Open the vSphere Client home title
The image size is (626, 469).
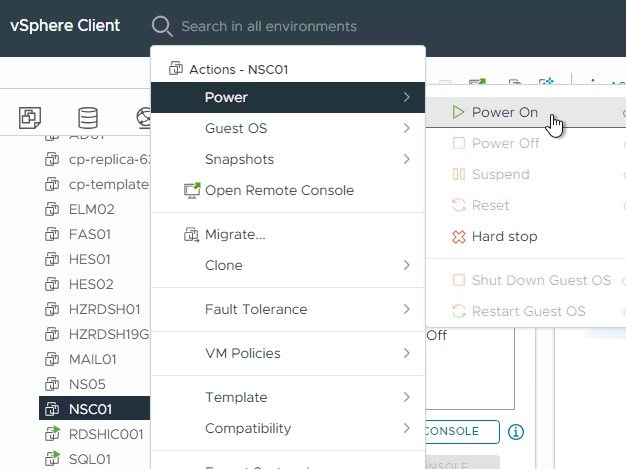point(65,26)
